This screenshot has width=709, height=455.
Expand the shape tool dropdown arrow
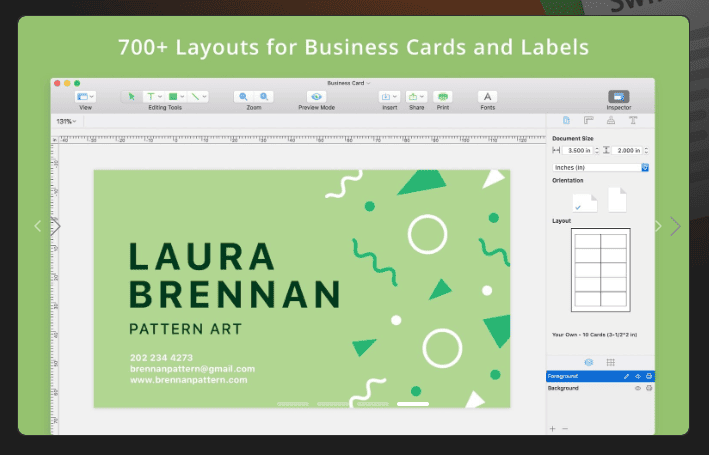pyautogui.click(x=182, y=97)
